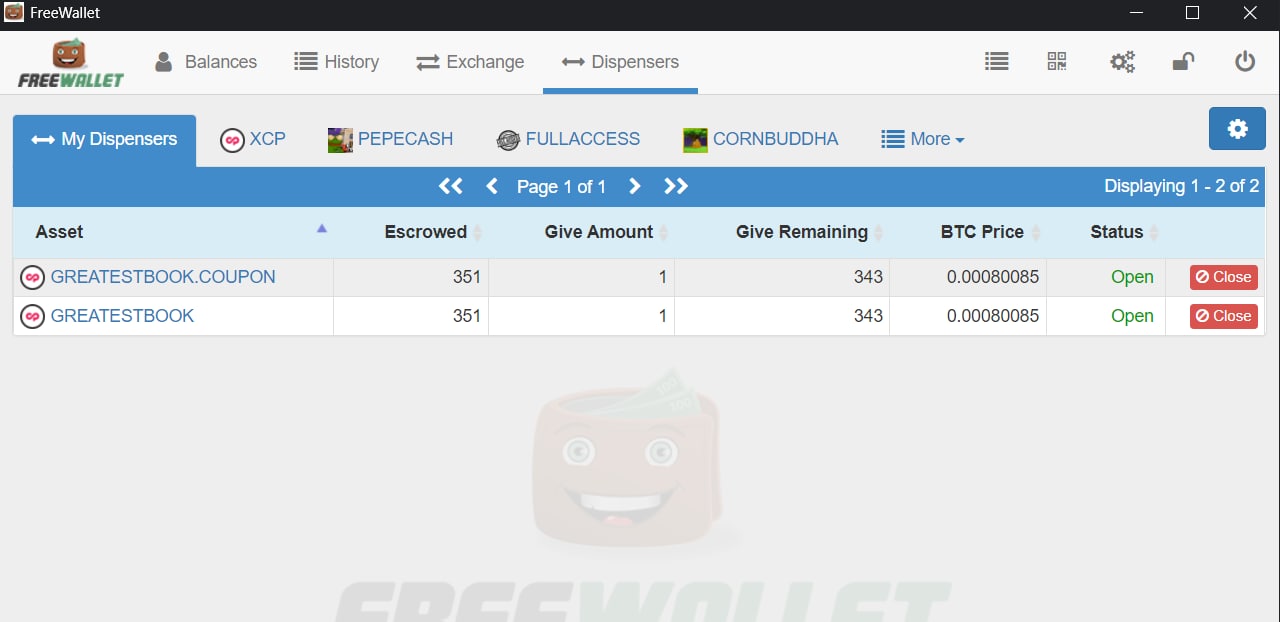Go to next page arrow
This screenshot has height=622, width=1280.
pyautogui.click(x=634, y=186)
